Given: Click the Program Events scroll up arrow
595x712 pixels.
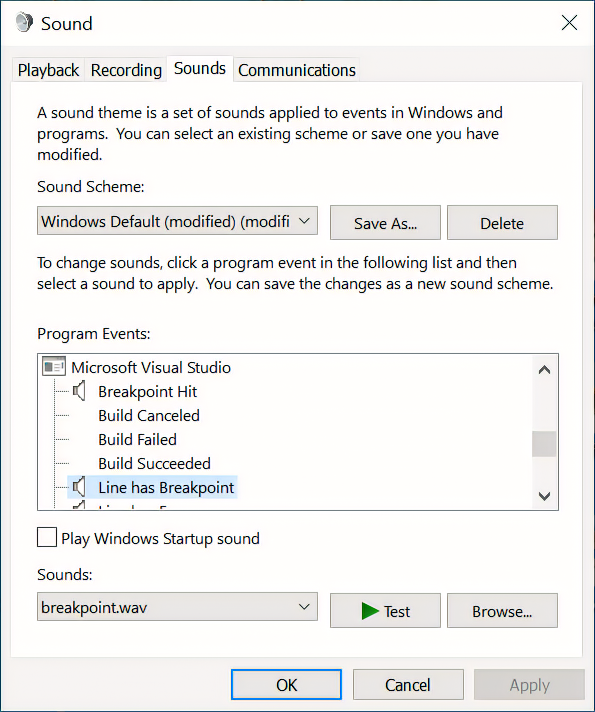Looking at the screenshot, I should (x=544, y=370).
